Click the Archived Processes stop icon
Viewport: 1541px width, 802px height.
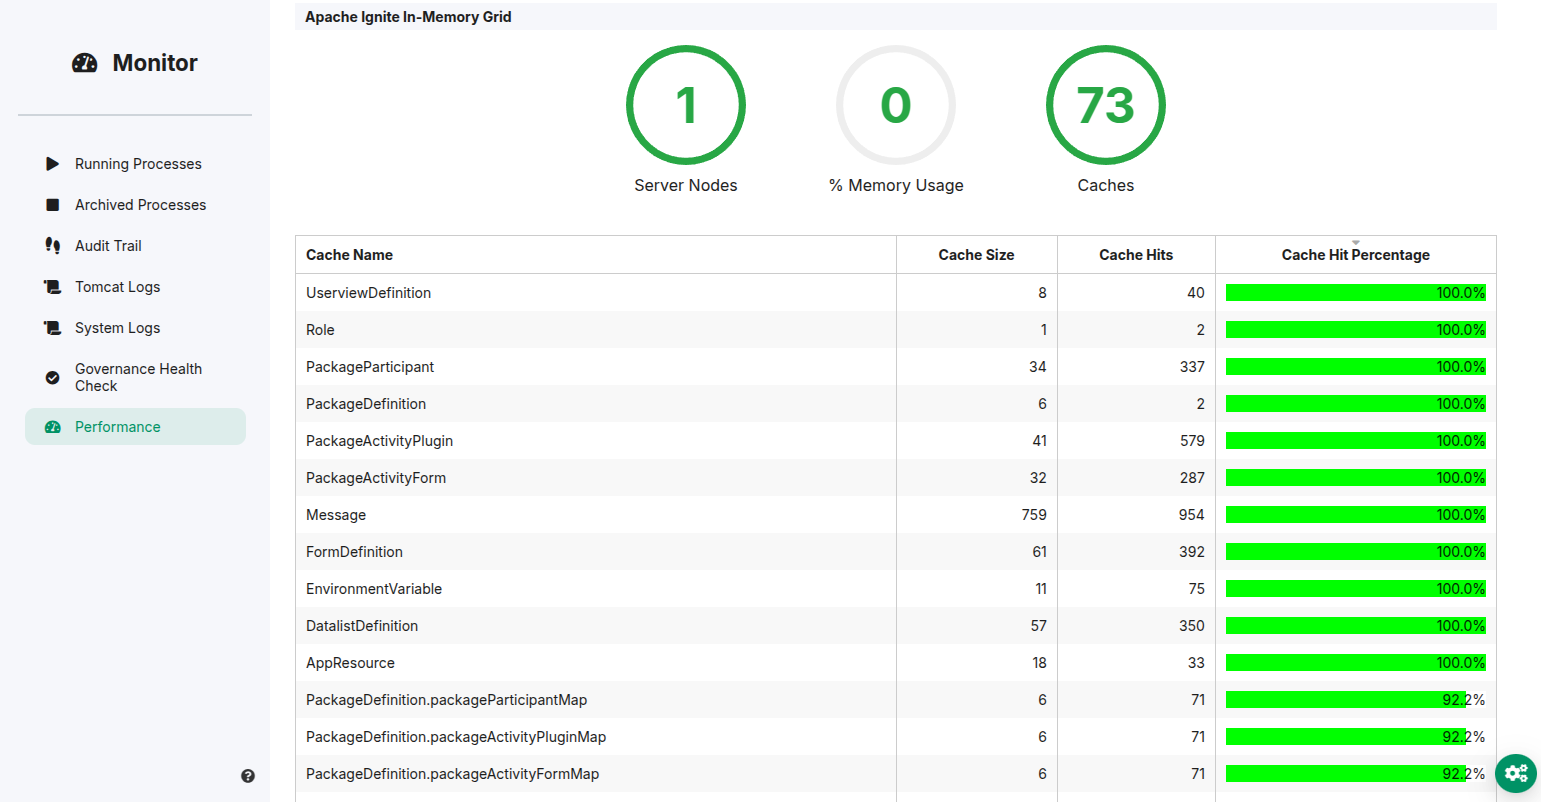pos(53,205)
